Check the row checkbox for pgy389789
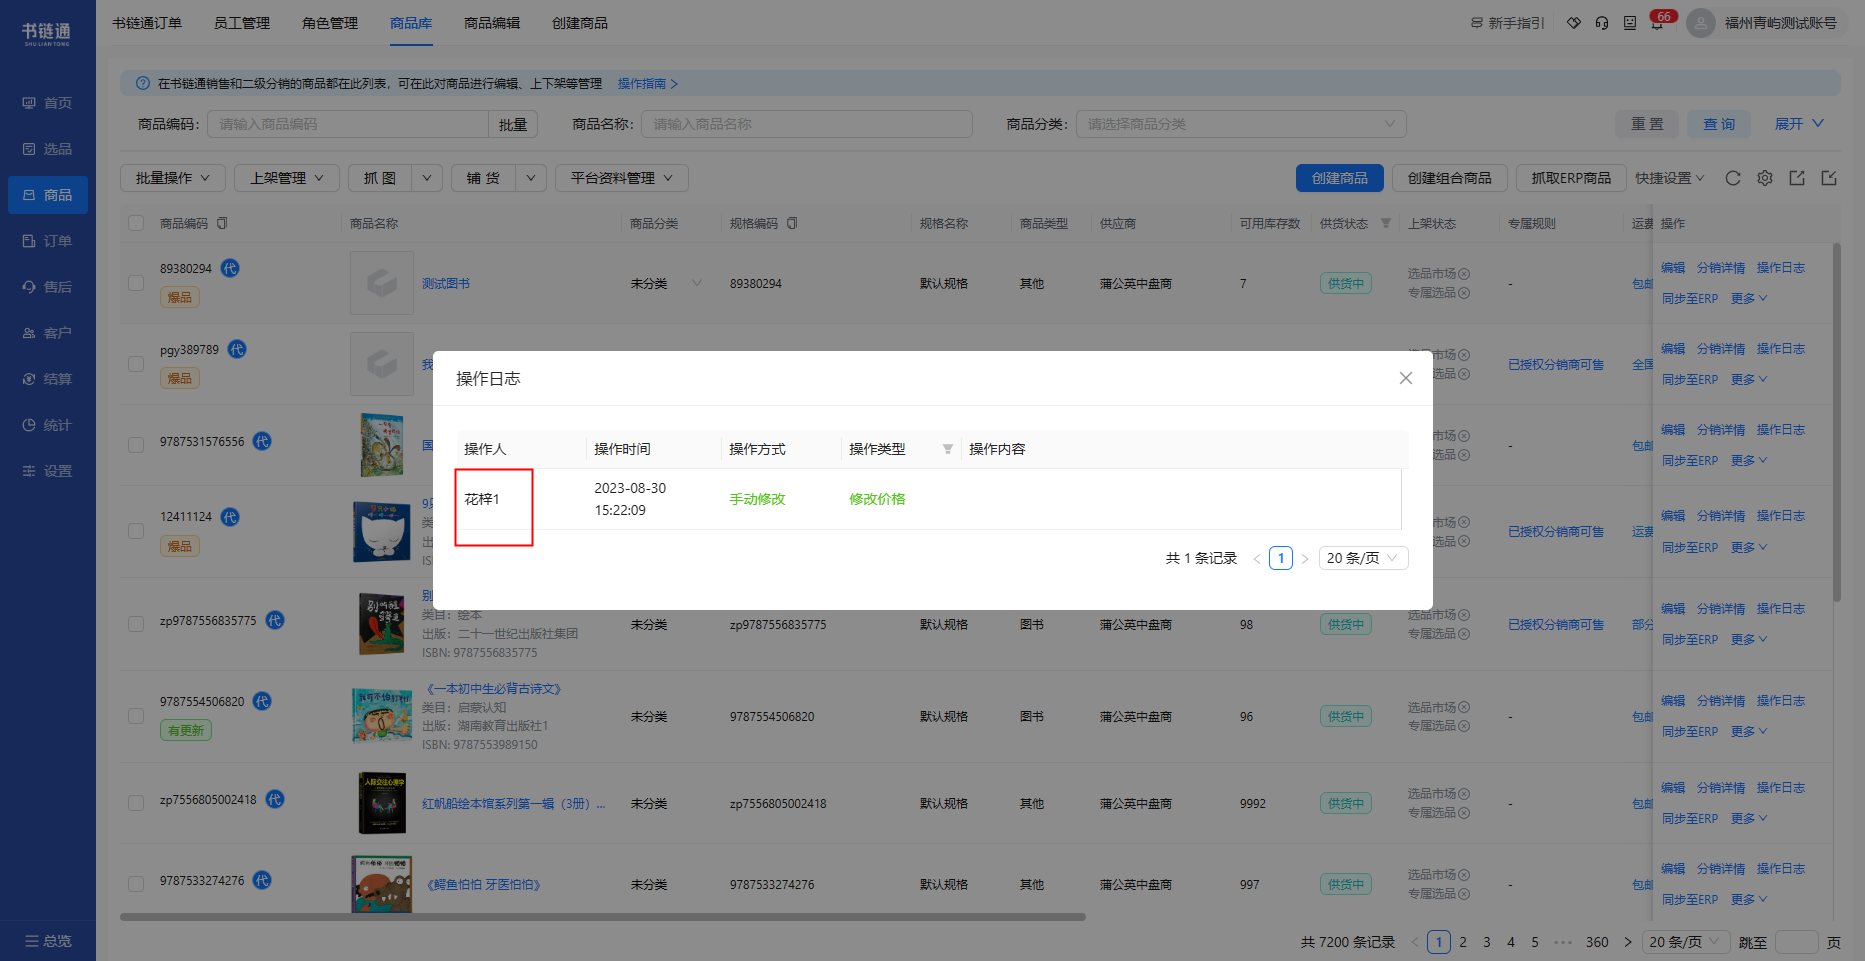The height and width of the screenshot is (961, 1865). pyautogui.click(x=136, y=364)
